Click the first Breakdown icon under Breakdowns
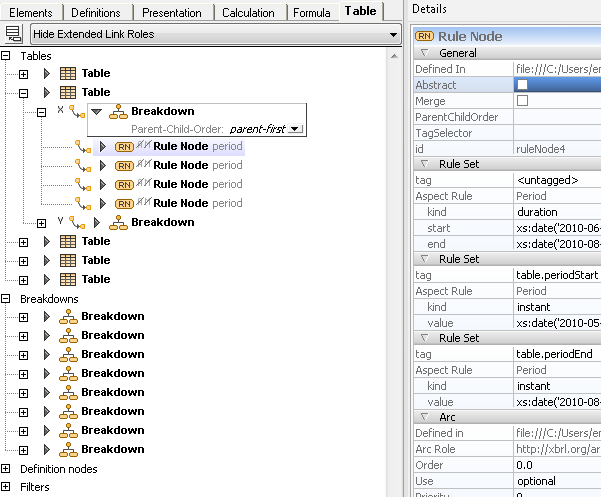Screen dimensions: 601x497 (68, 317)
